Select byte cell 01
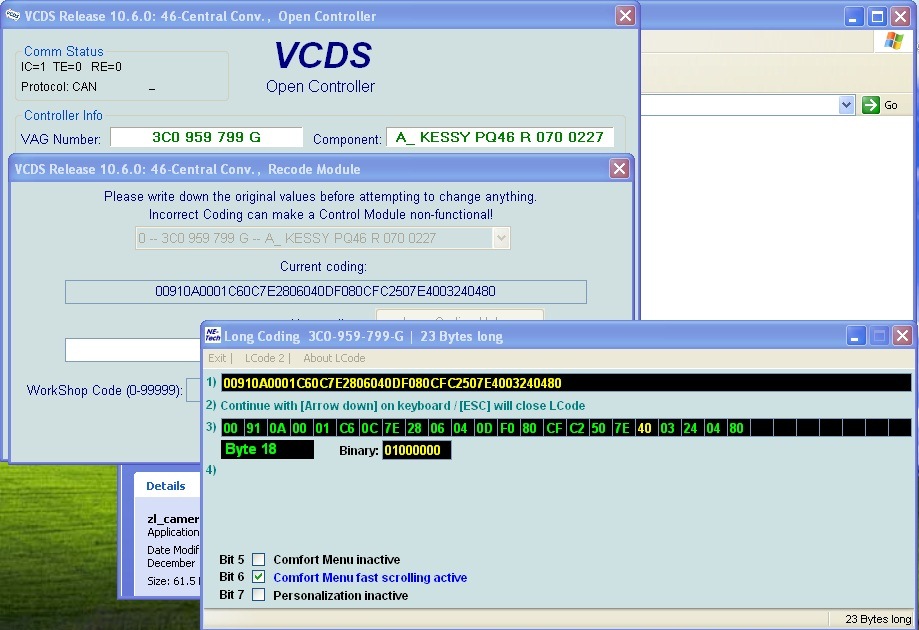This screenshot has width=919, height=630. (323, 428)
